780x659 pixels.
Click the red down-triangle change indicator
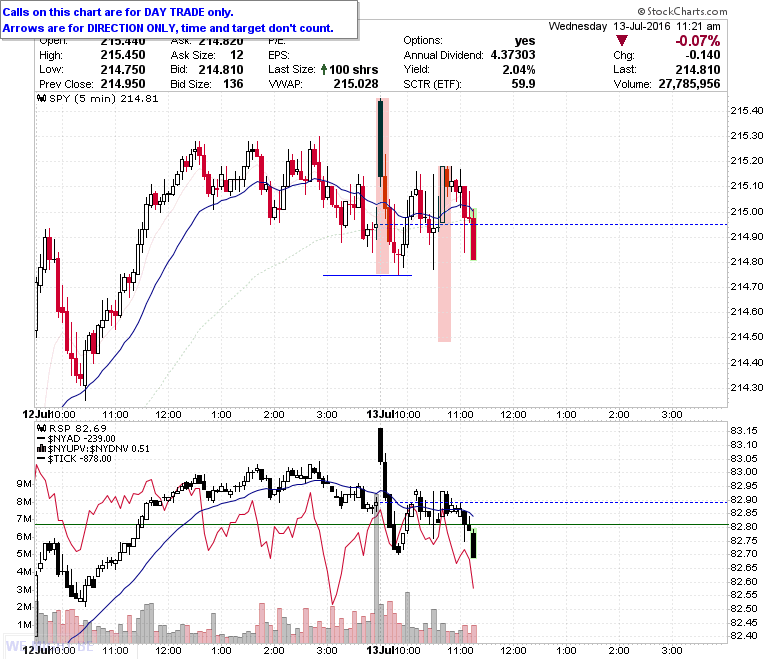tap(621, 41)
